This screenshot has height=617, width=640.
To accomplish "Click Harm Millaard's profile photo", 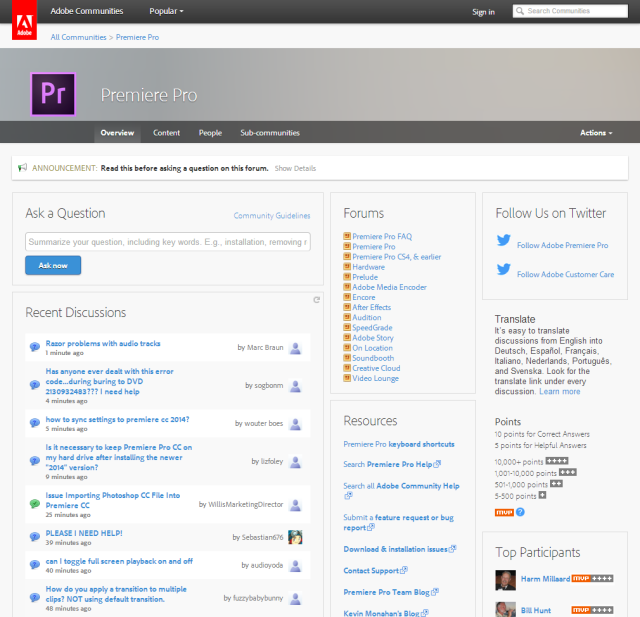I will pyautogui.click(x=505, y=580).
